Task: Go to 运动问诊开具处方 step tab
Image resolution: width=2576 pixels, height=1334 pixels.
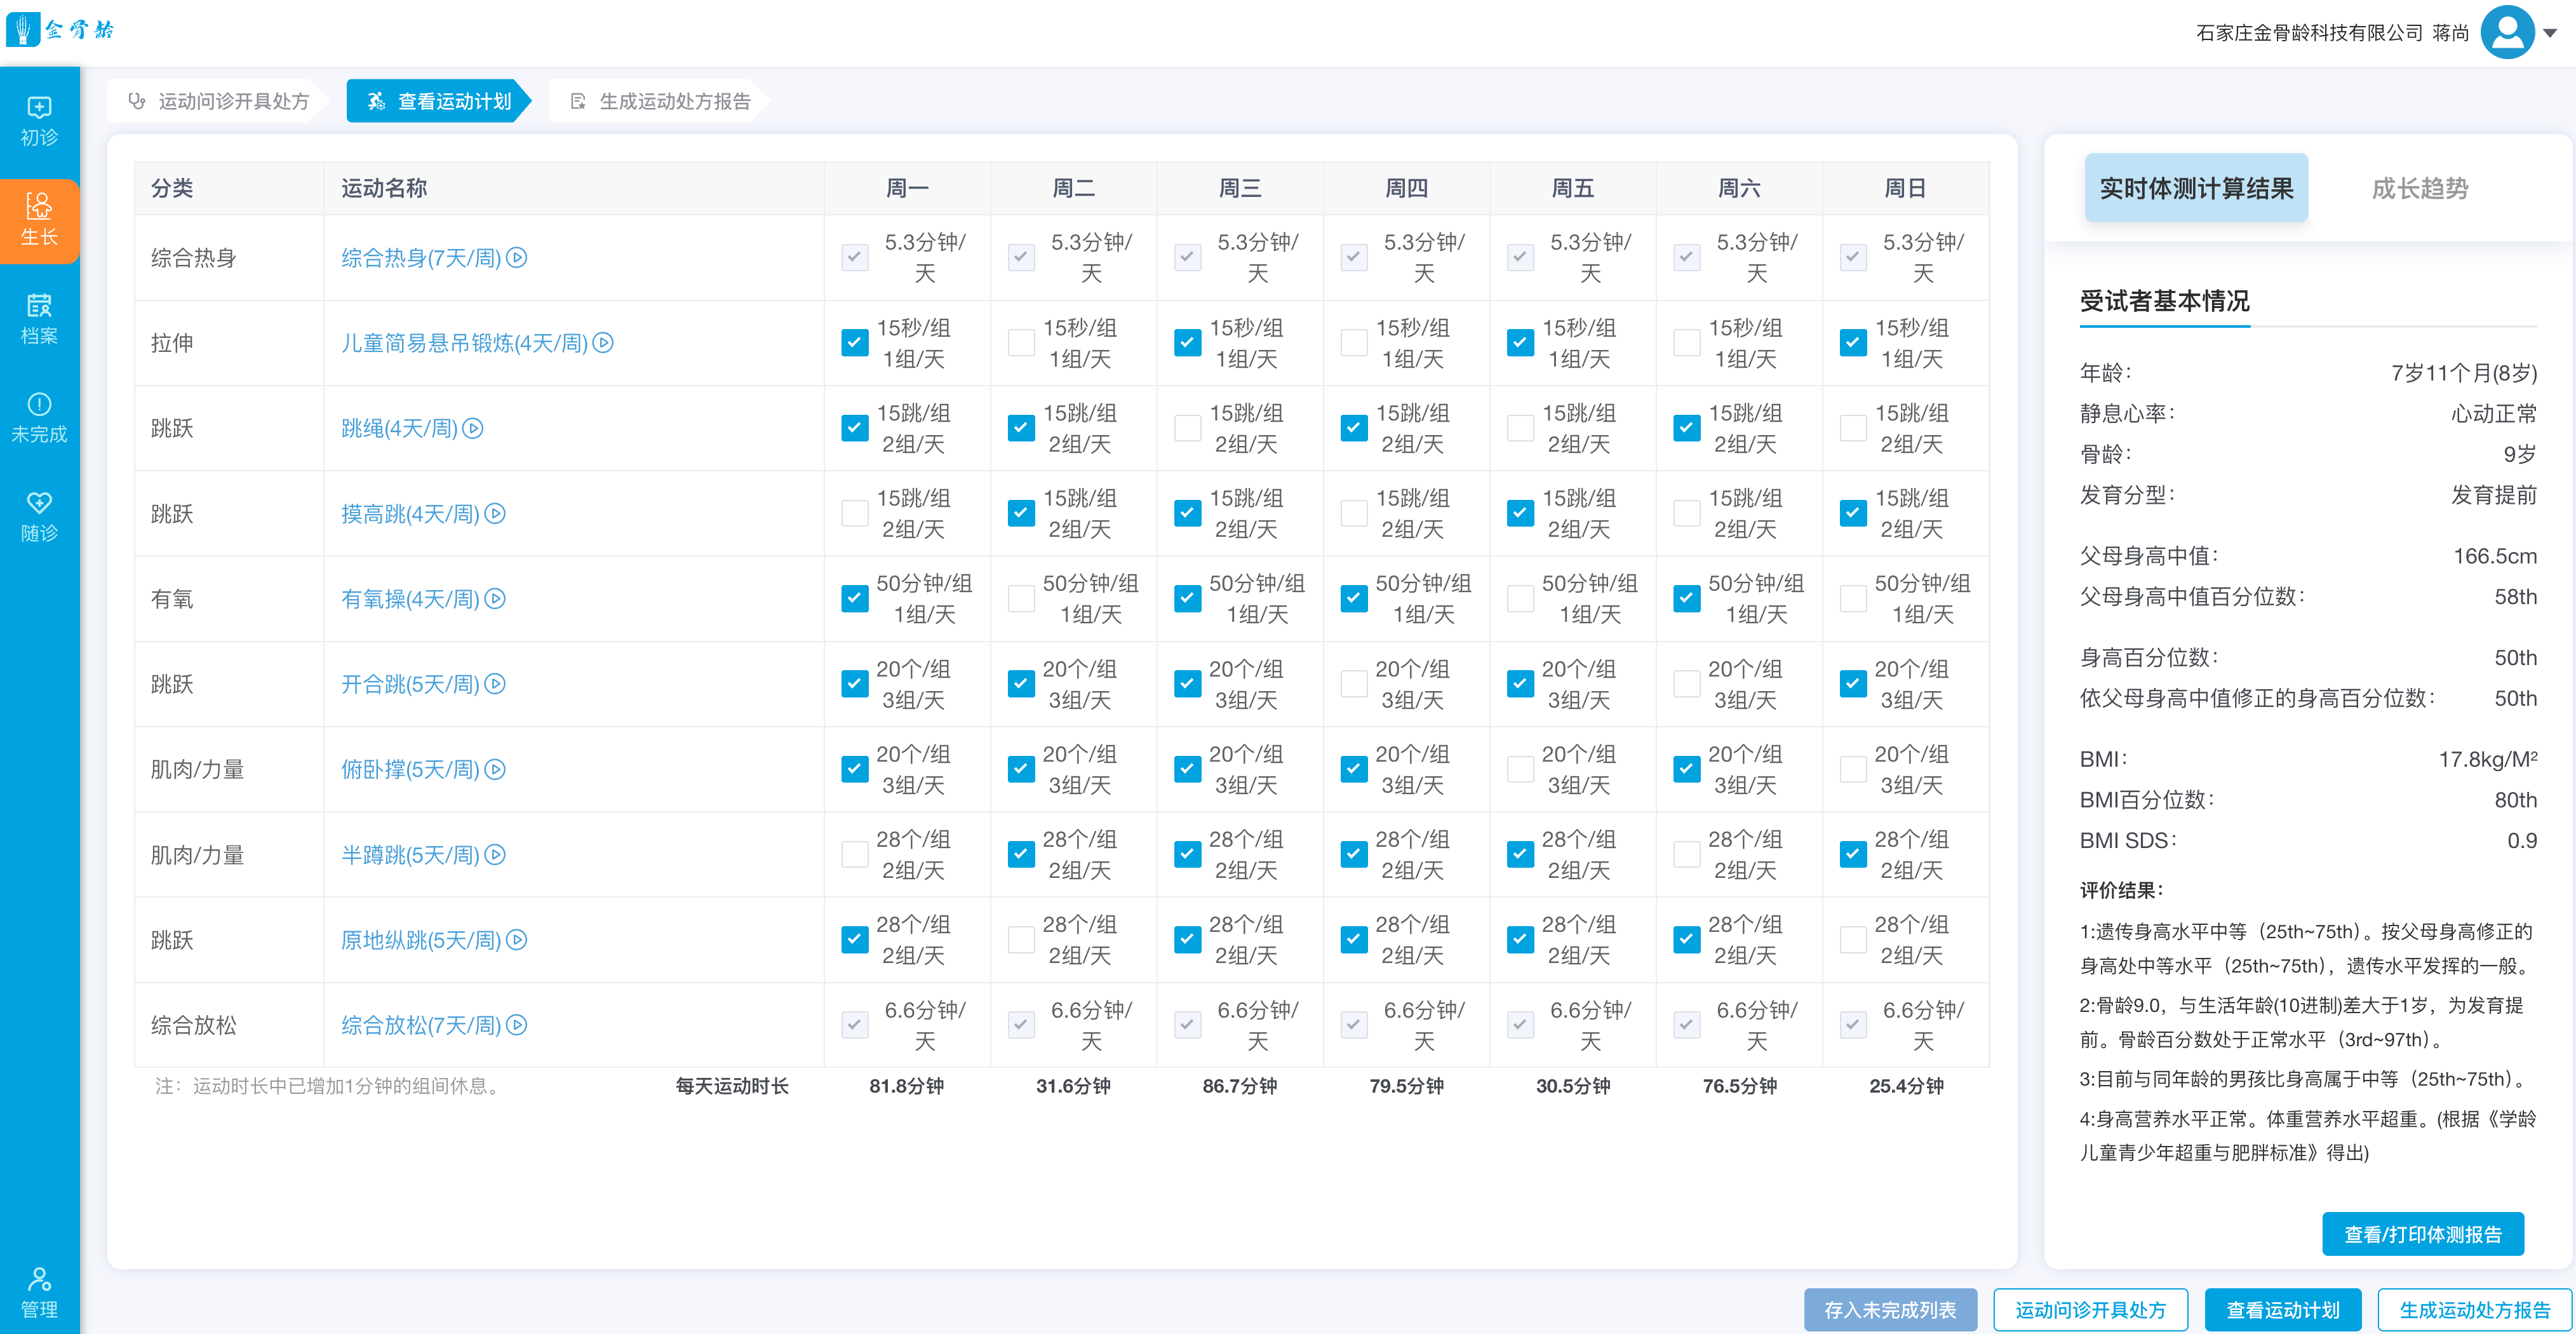Action: (x=218, y=101)
